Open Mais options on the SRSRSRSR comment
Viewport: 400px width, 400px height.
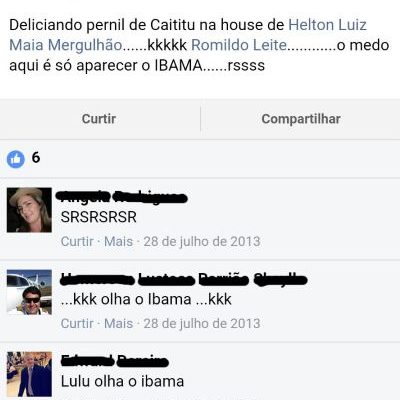[x=119, y=241]
